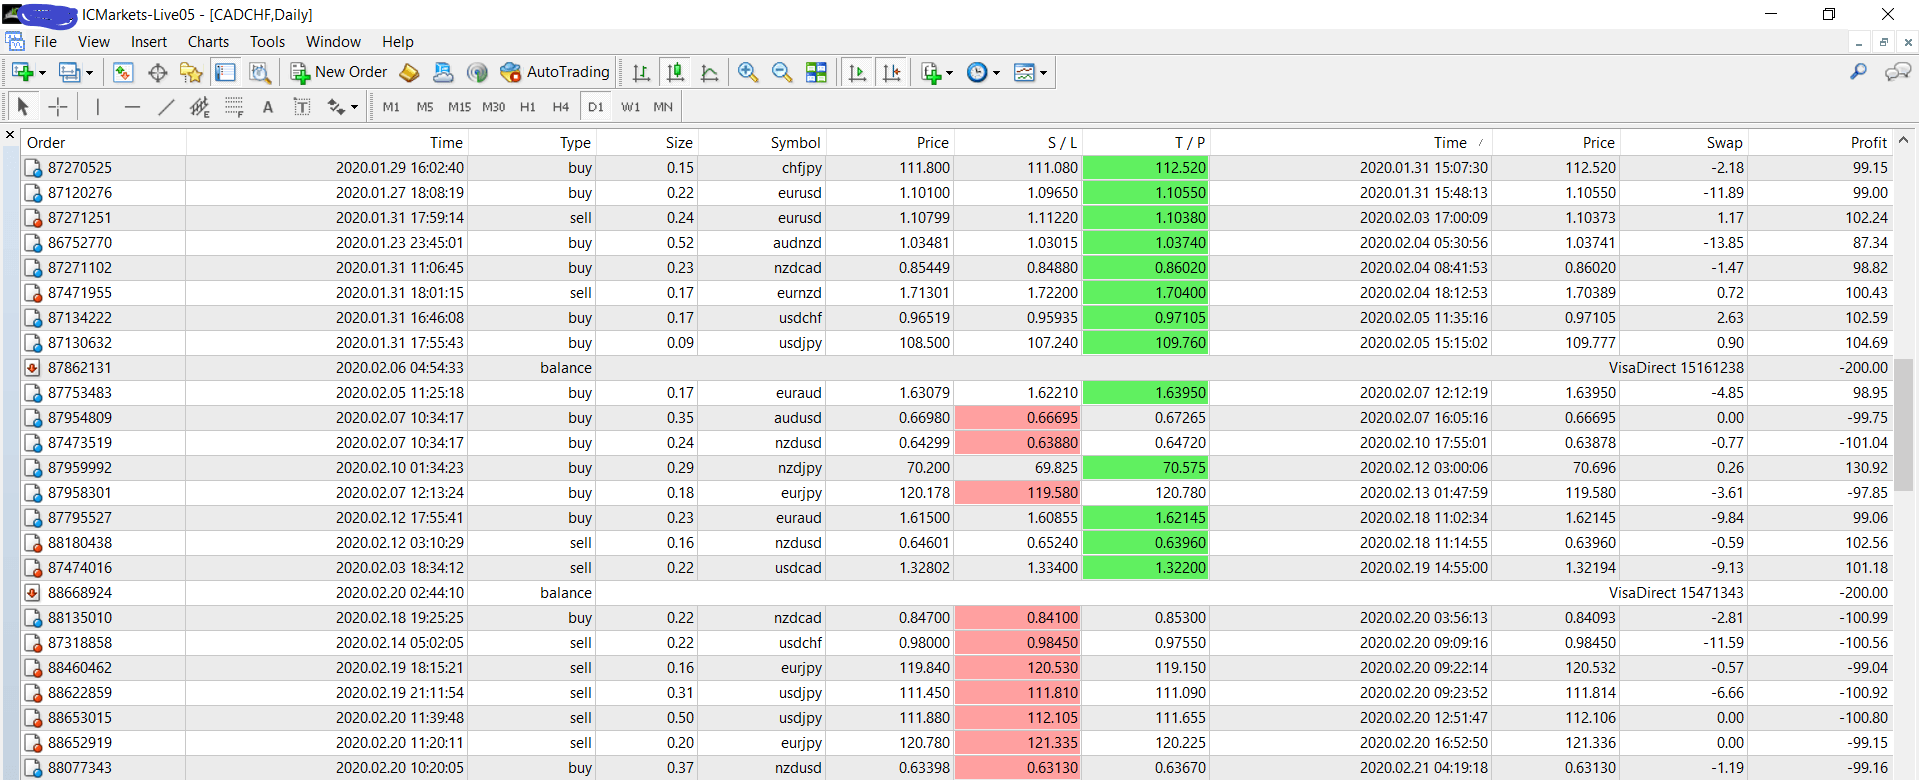This screenshot has width=1919, height=780.
Task: Click T/P cell 1.63950 for euraud
Action: (x=1146, y=393)
